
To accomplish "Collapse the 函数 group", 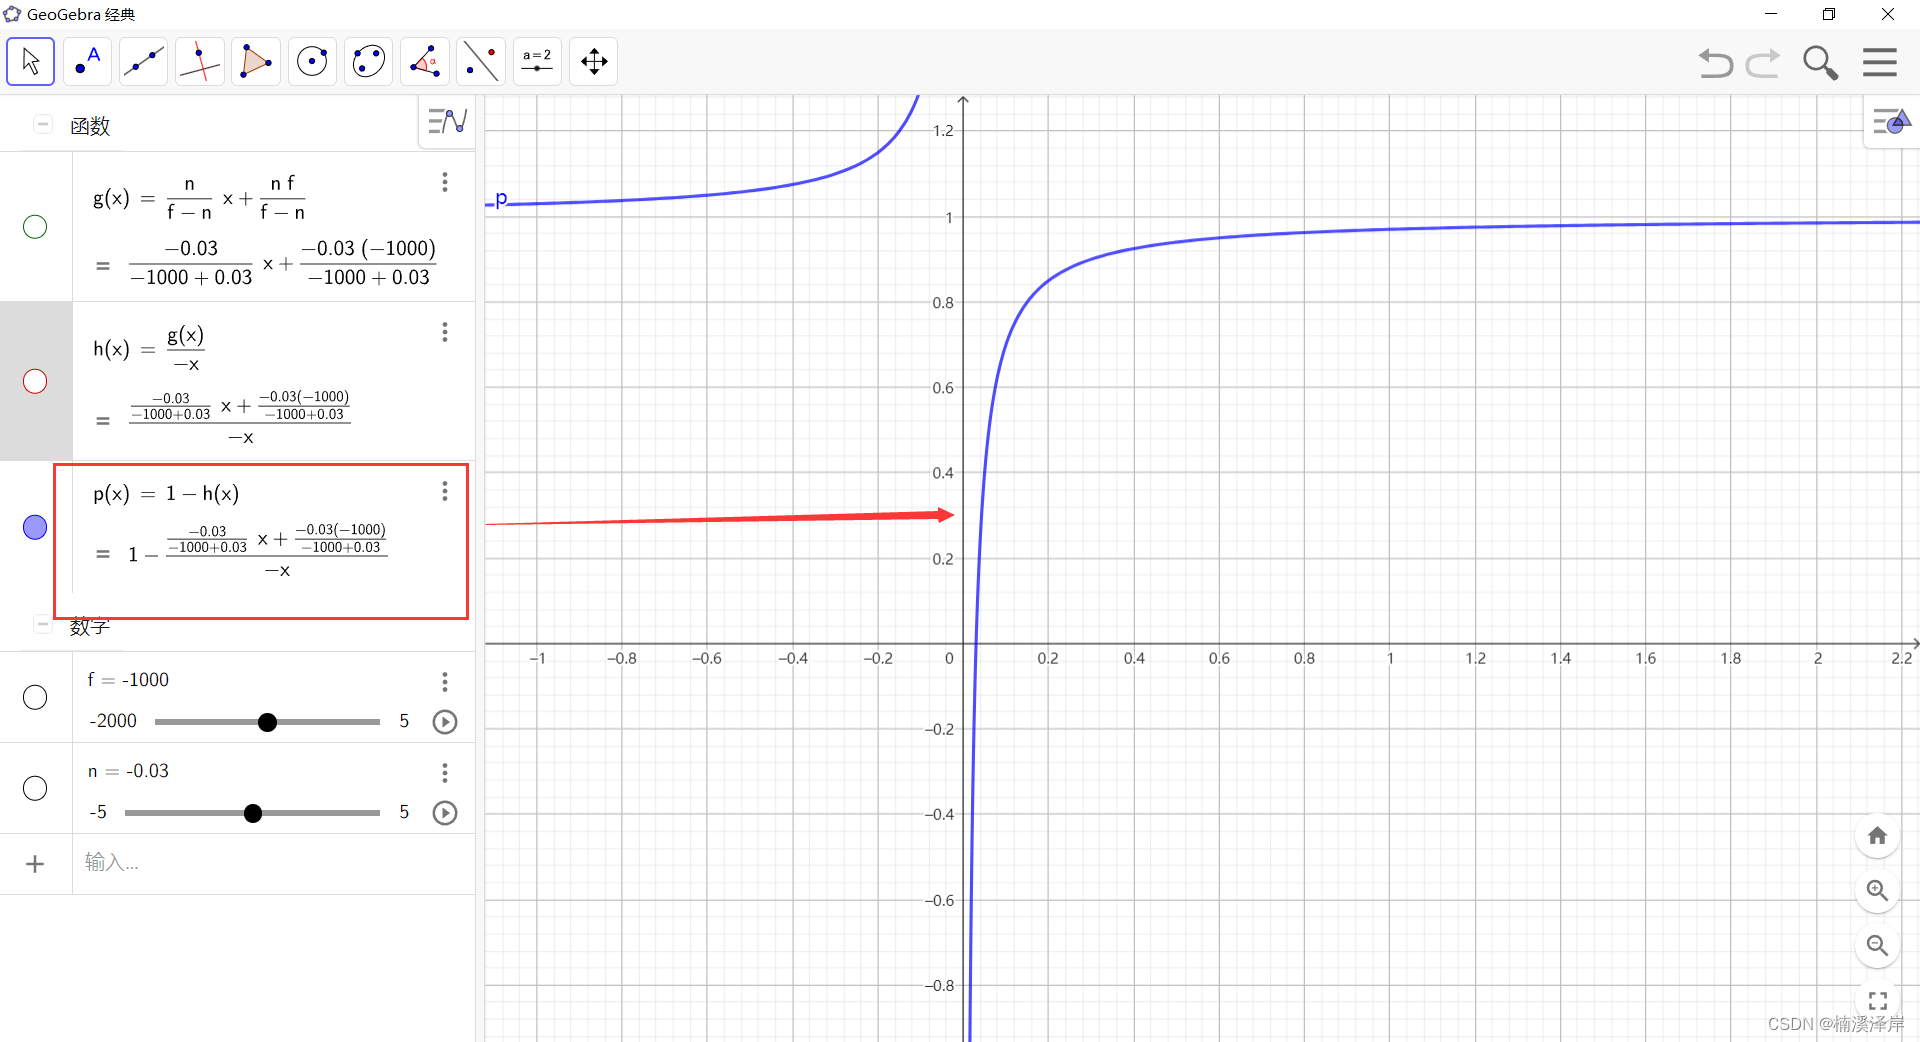I will pyautogui.click(x=43, y=125).
